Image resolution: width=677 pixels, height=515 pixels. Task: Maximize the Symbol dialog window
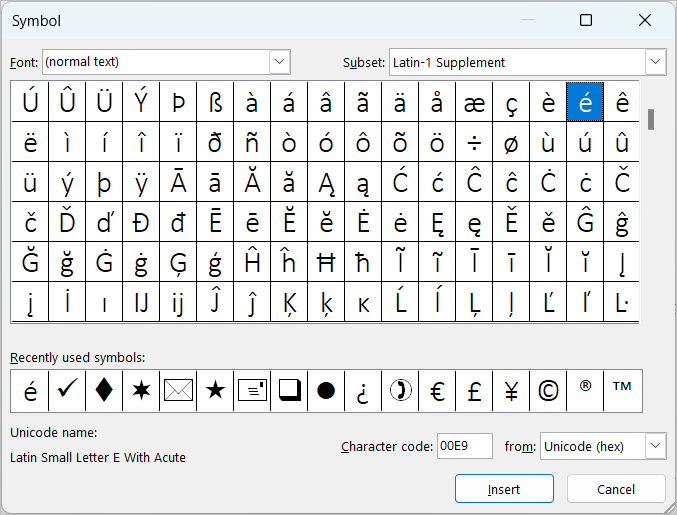point(586,20)
